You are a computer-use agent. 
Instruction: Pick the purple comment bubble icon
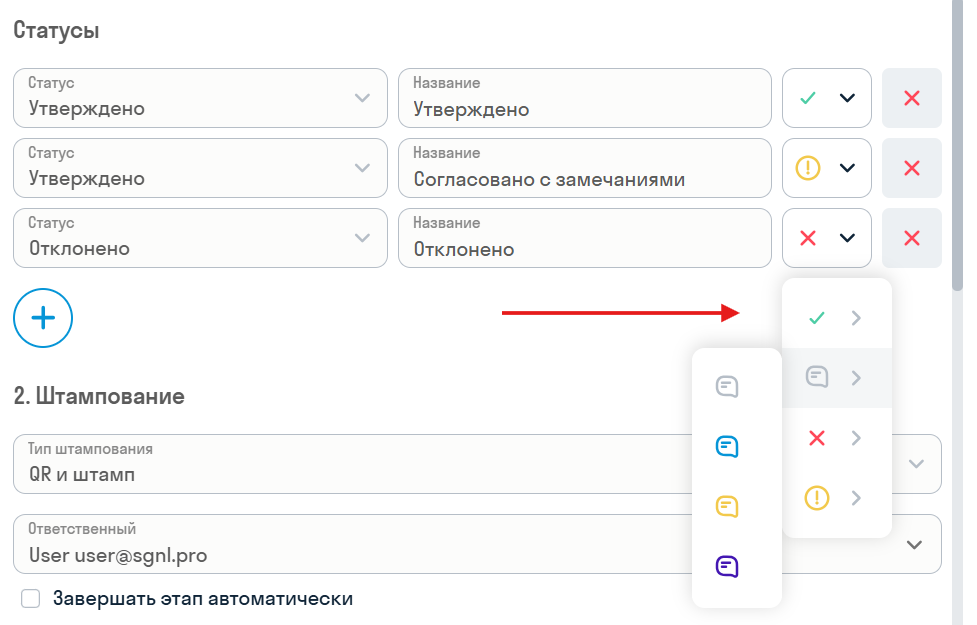pos(727,566)
